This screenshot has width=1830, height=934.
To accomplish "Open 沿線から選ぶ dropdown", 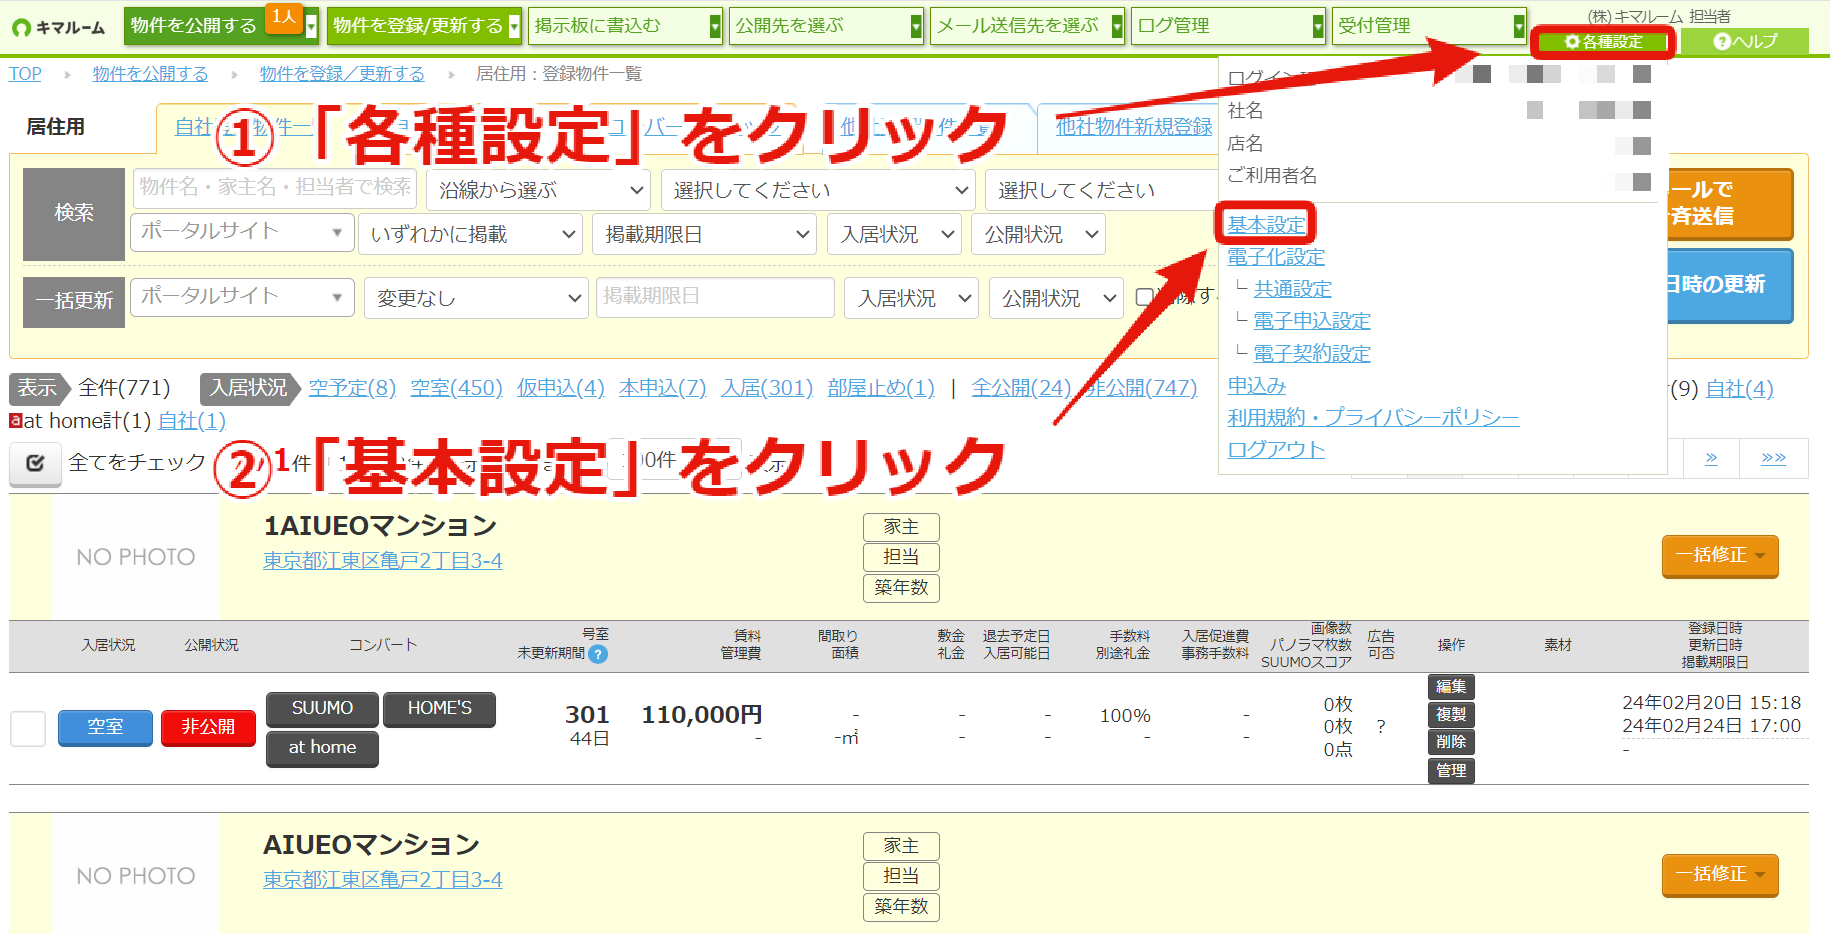I will (x=538, y=190).
